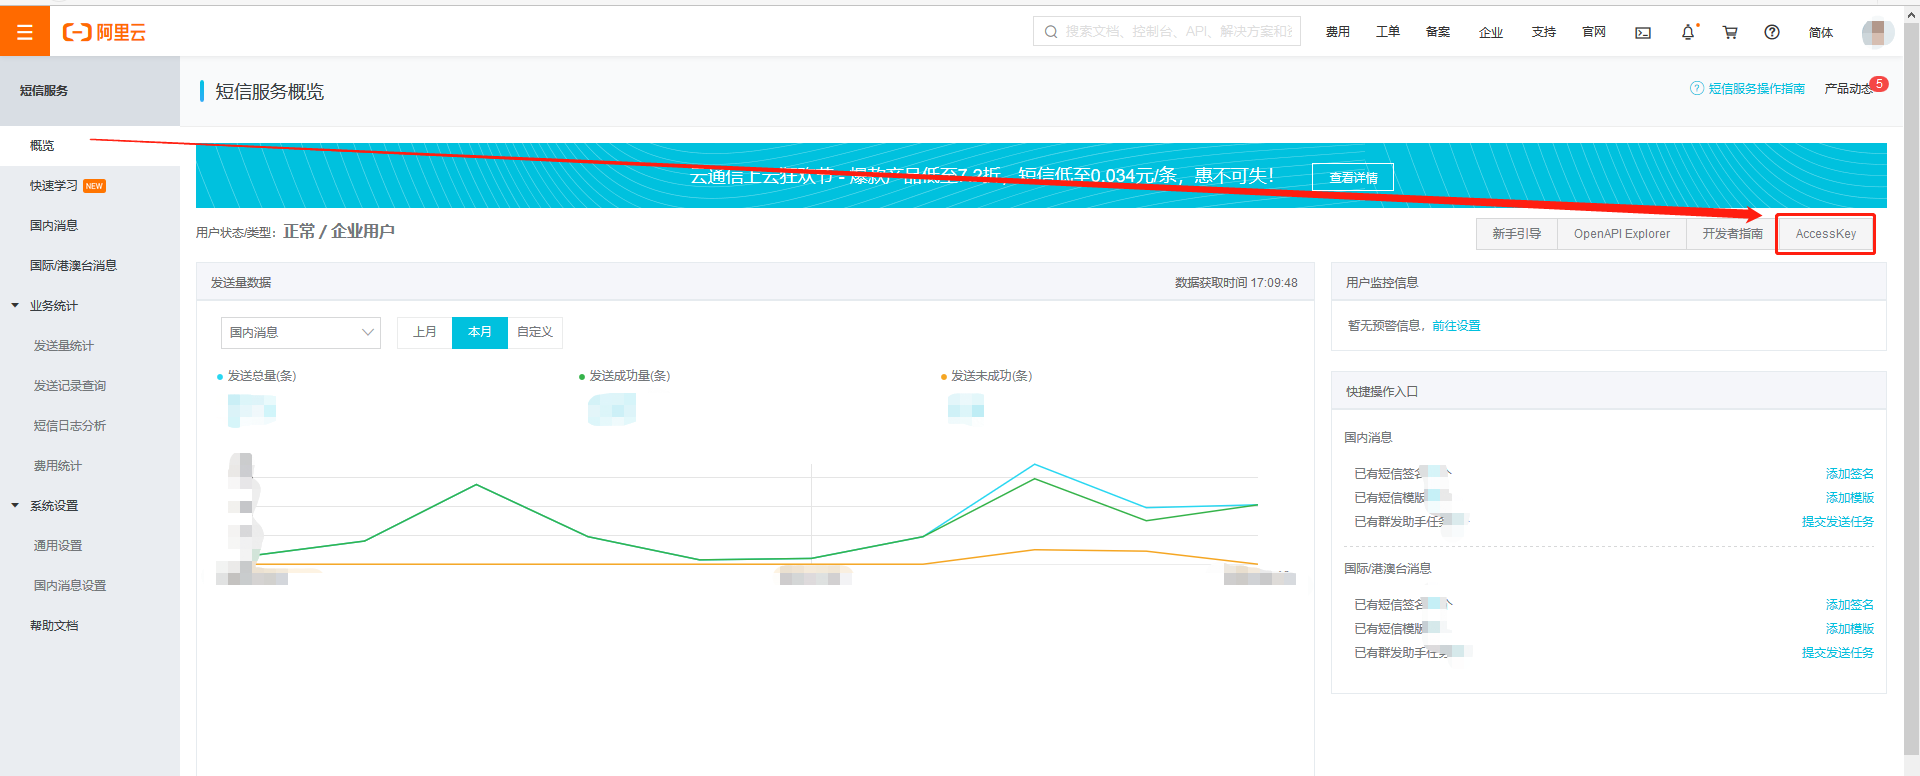Click 添加模版 under 国际/港澳台消息
This screenshot has width=1920, height=776.
tap(1850, 629)
